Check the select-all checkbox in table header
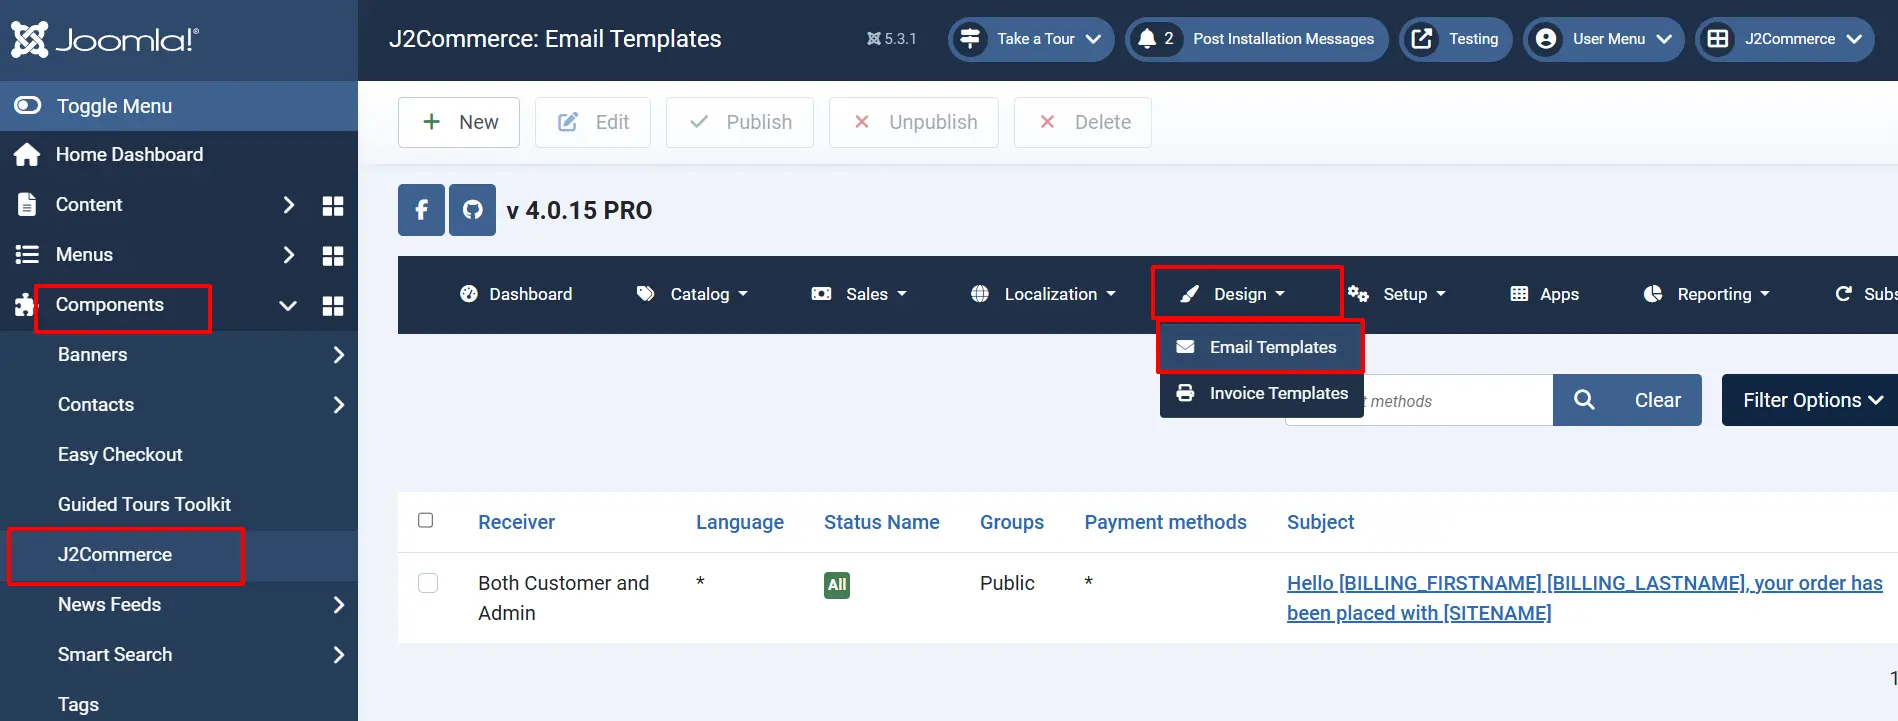The width and height of the screenshot is (1898, 721). pos(426,520)
